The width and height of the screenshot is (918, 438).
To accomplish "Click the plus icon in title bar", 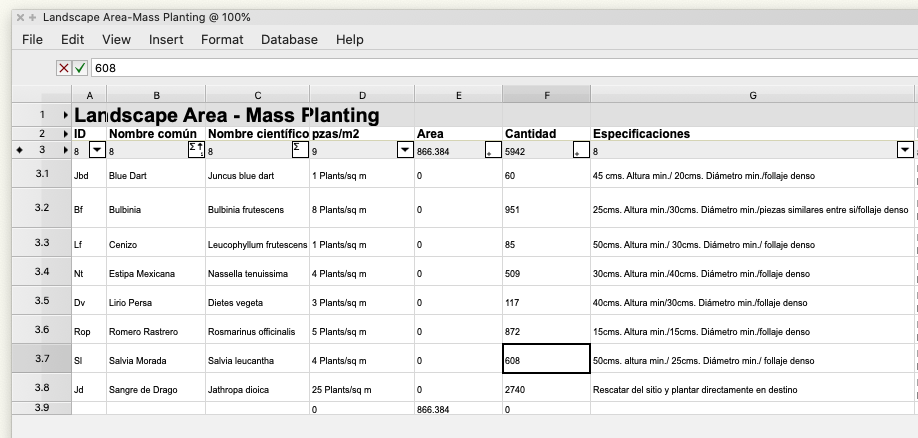I will point(32,18).
